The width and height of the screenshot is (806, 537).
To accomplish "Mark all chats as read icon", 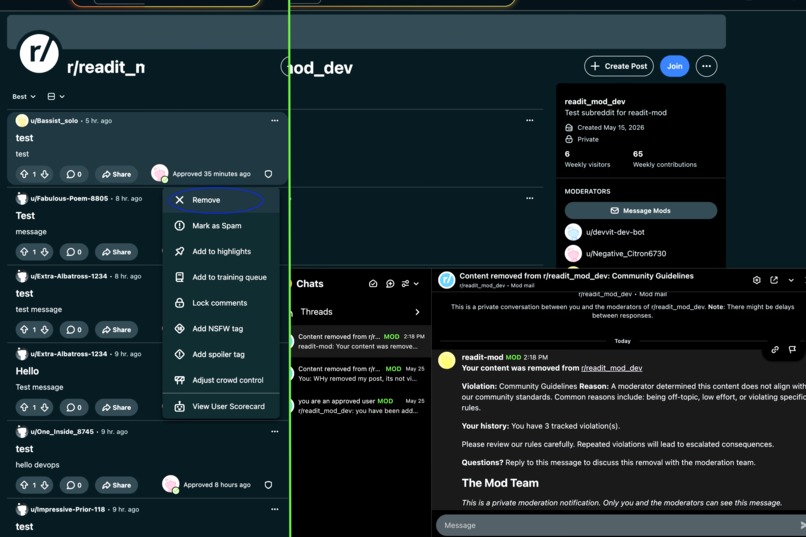I will [373, 284].
